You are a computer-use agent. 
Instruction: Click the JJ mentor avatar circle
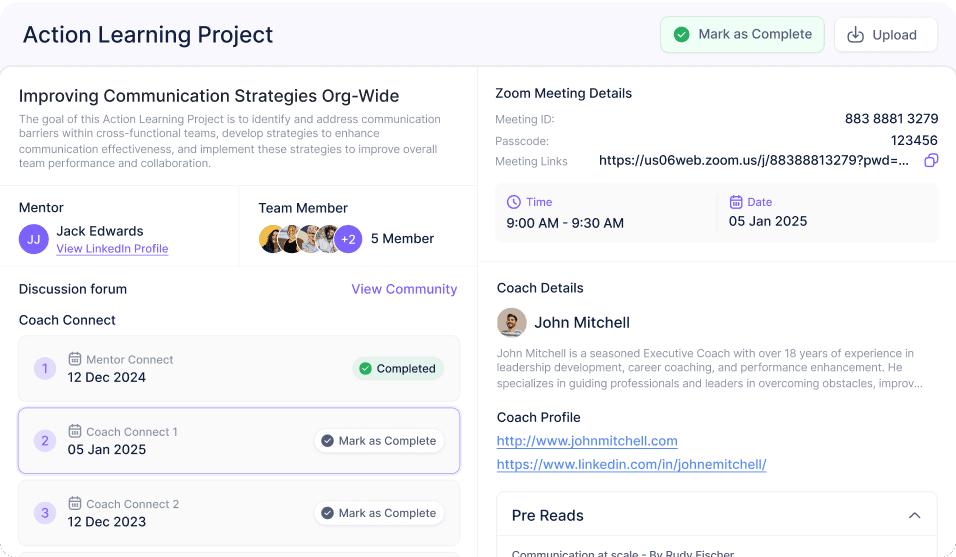pyautogui.click(x=34, y=239)
